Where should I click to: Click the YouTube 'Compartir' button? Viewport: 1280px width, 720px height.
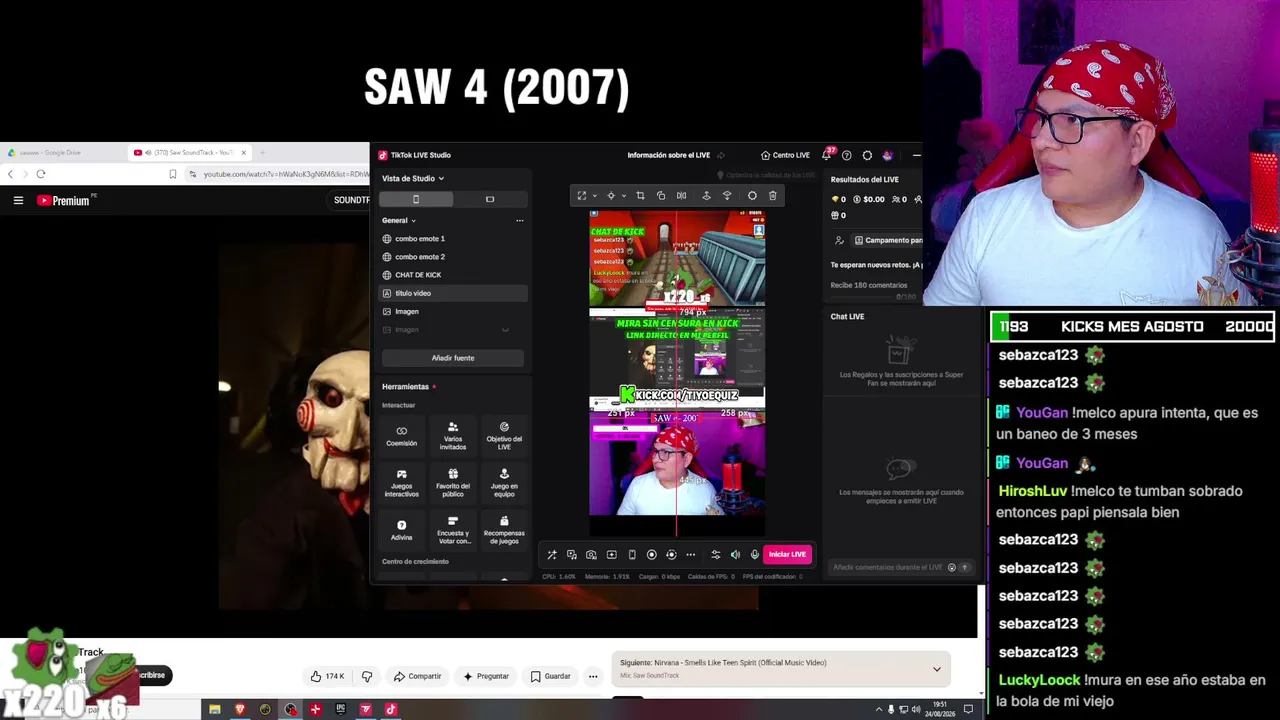coord(417,676)
